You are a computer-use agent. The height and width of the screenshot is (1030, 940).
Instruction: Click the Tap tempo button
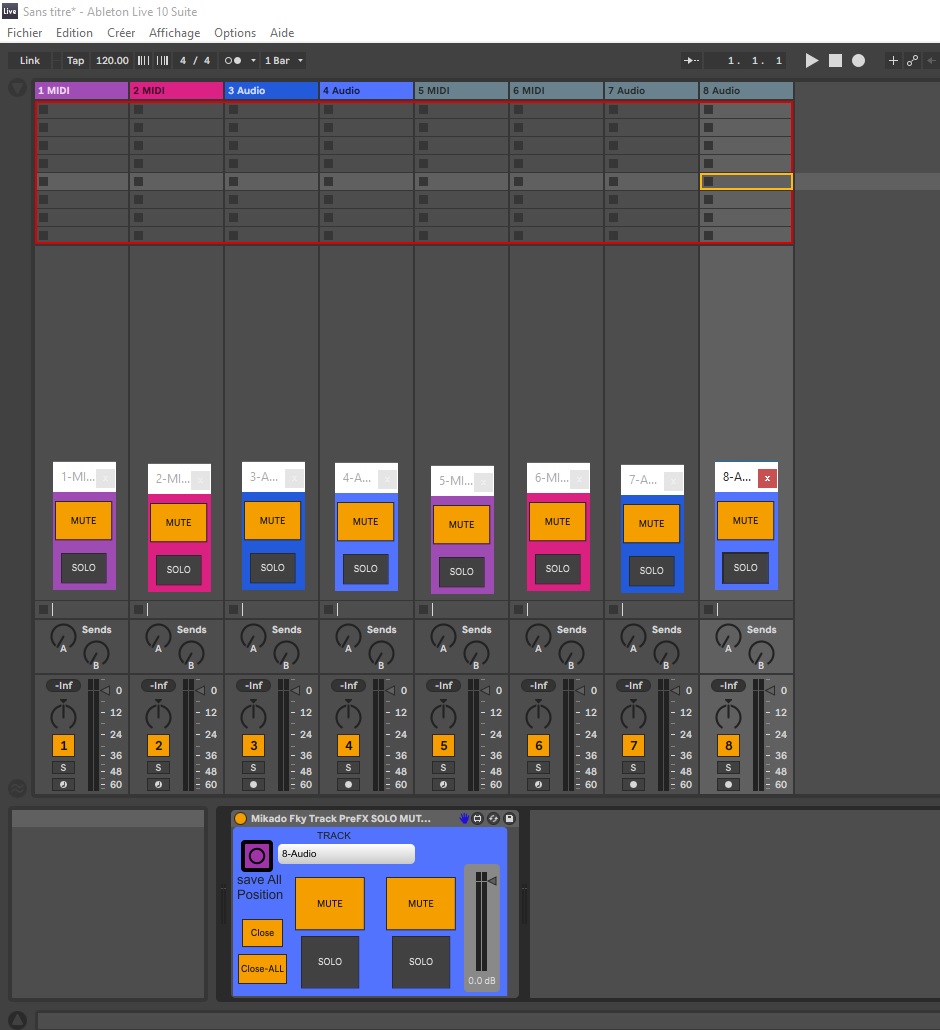pos(76,61)
